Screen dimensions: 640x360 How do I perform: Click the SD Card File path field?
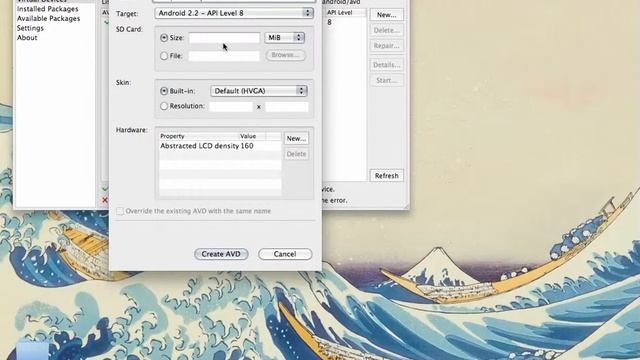click(x=224, y=56)
